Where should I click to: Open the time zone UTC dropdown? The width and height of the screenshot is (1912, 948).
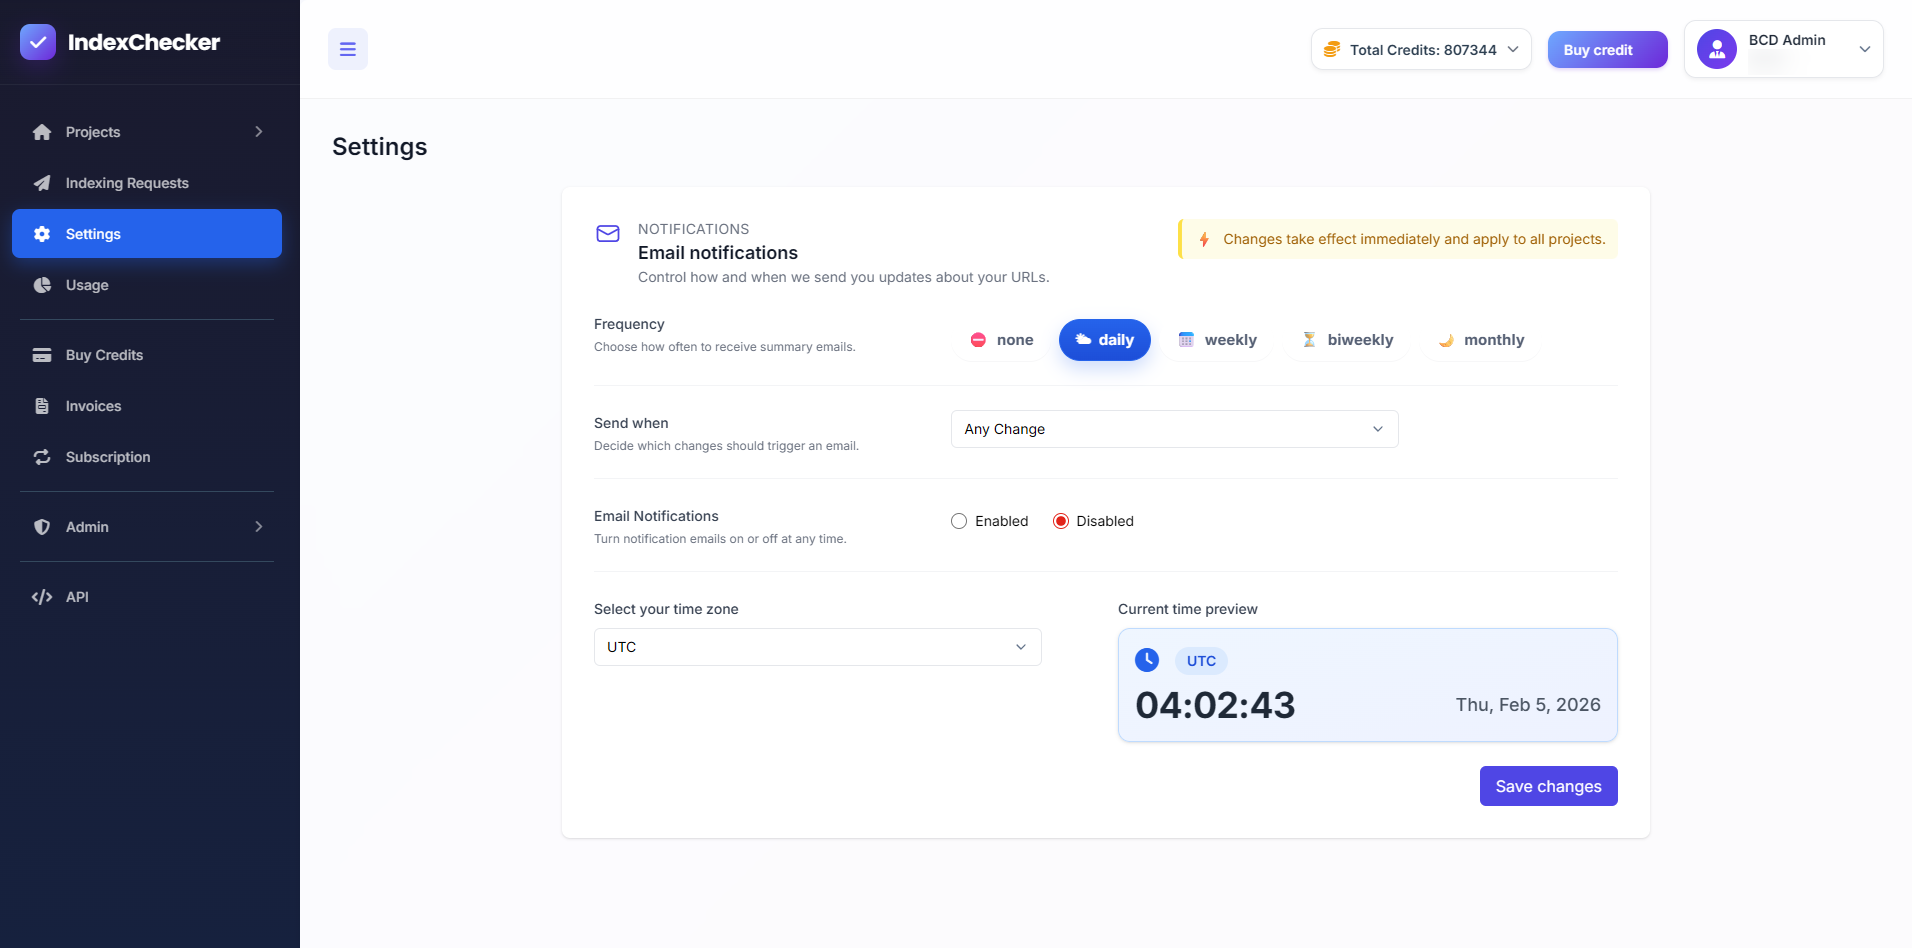[817, 647]
